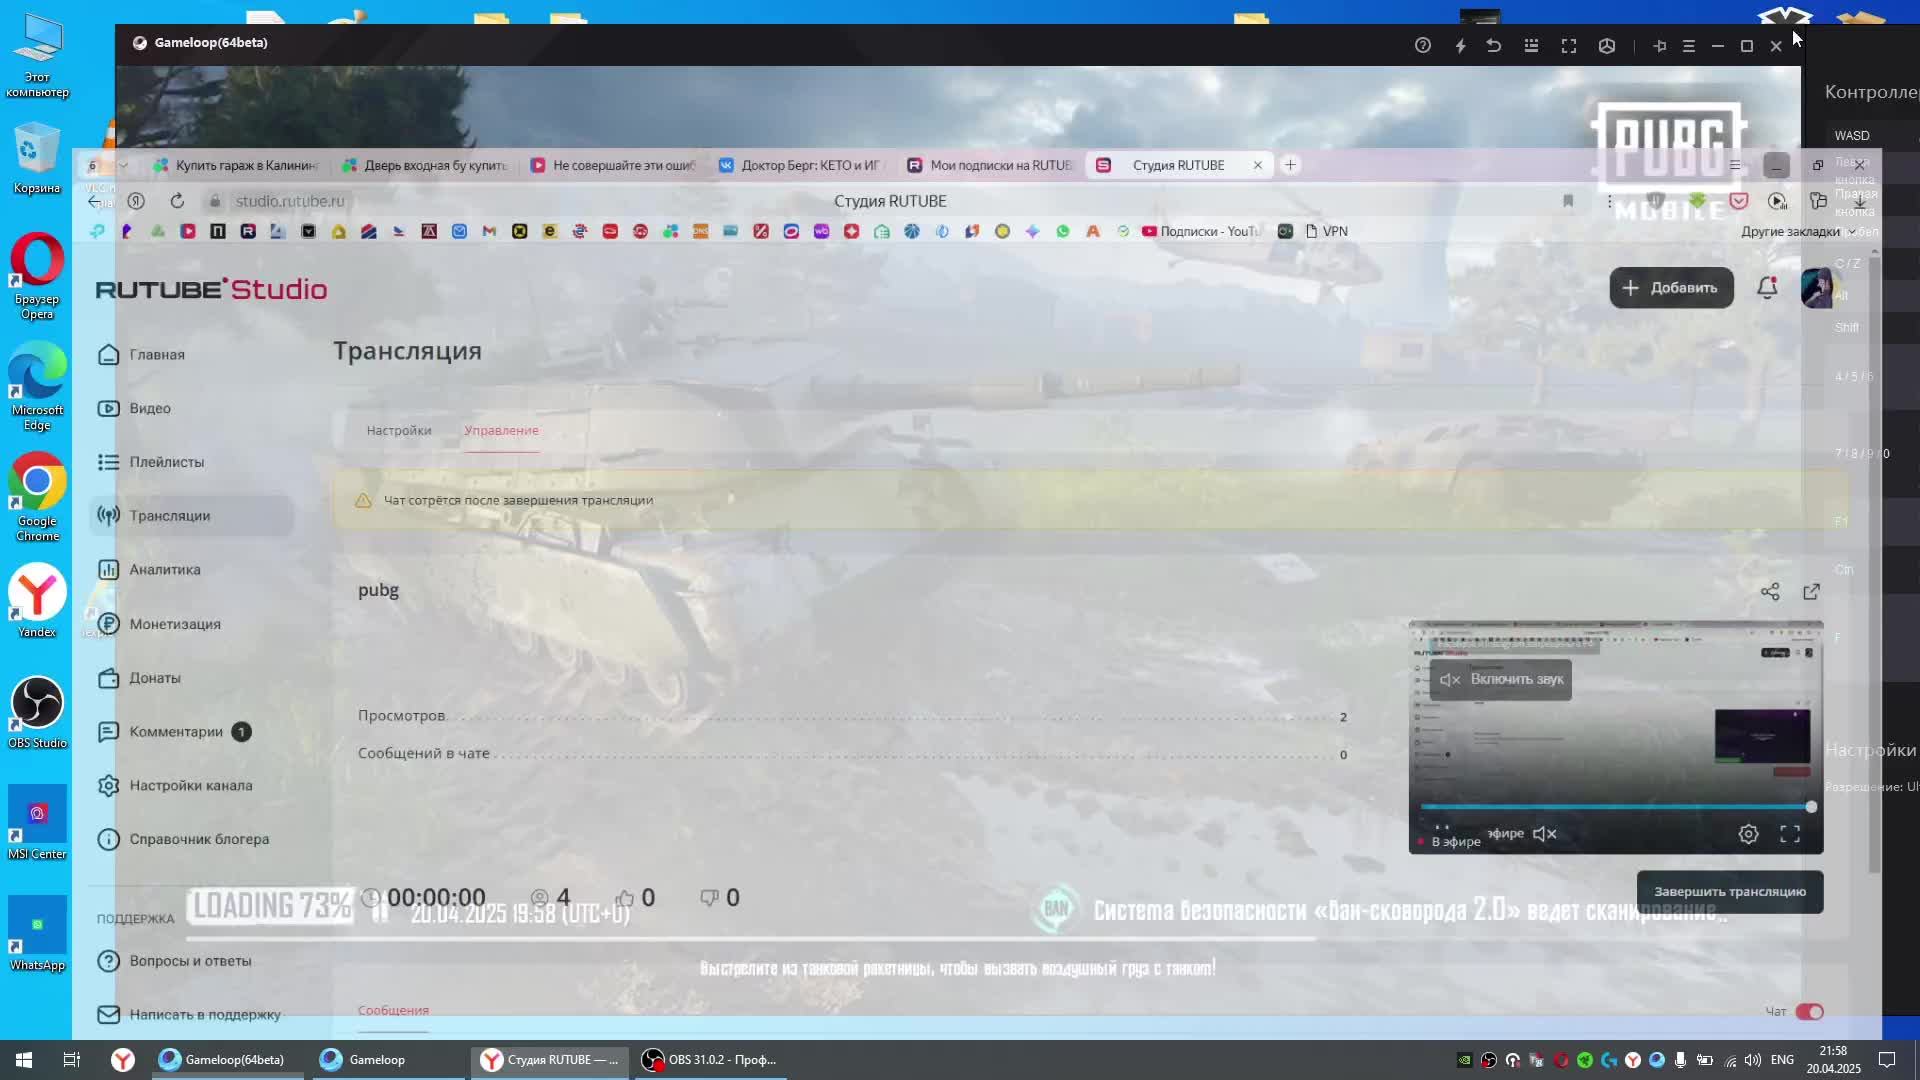
Task: Open player settings gear icon
Action: 1748,834
